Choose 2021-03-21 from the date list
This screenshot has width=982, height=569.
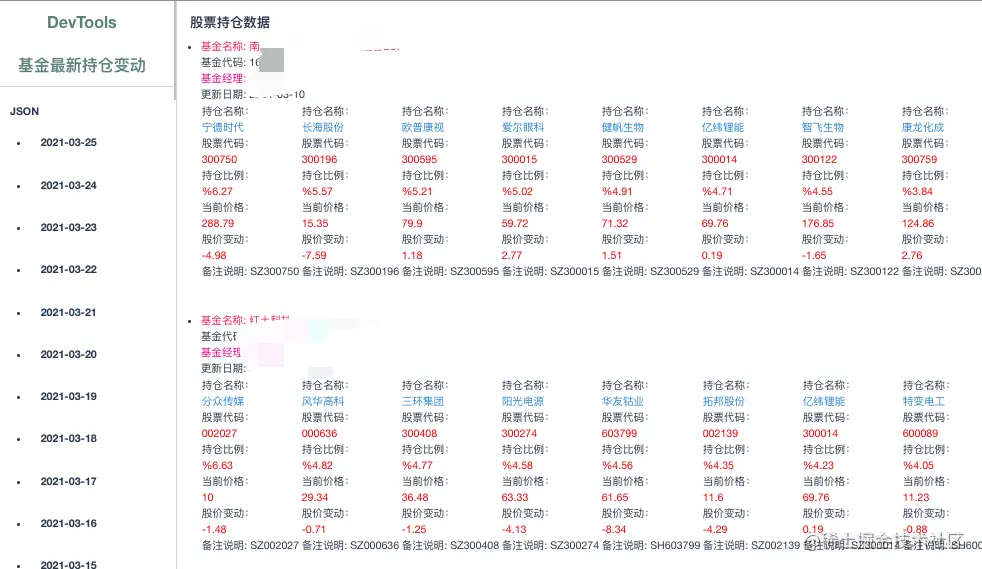coord(69,312)
